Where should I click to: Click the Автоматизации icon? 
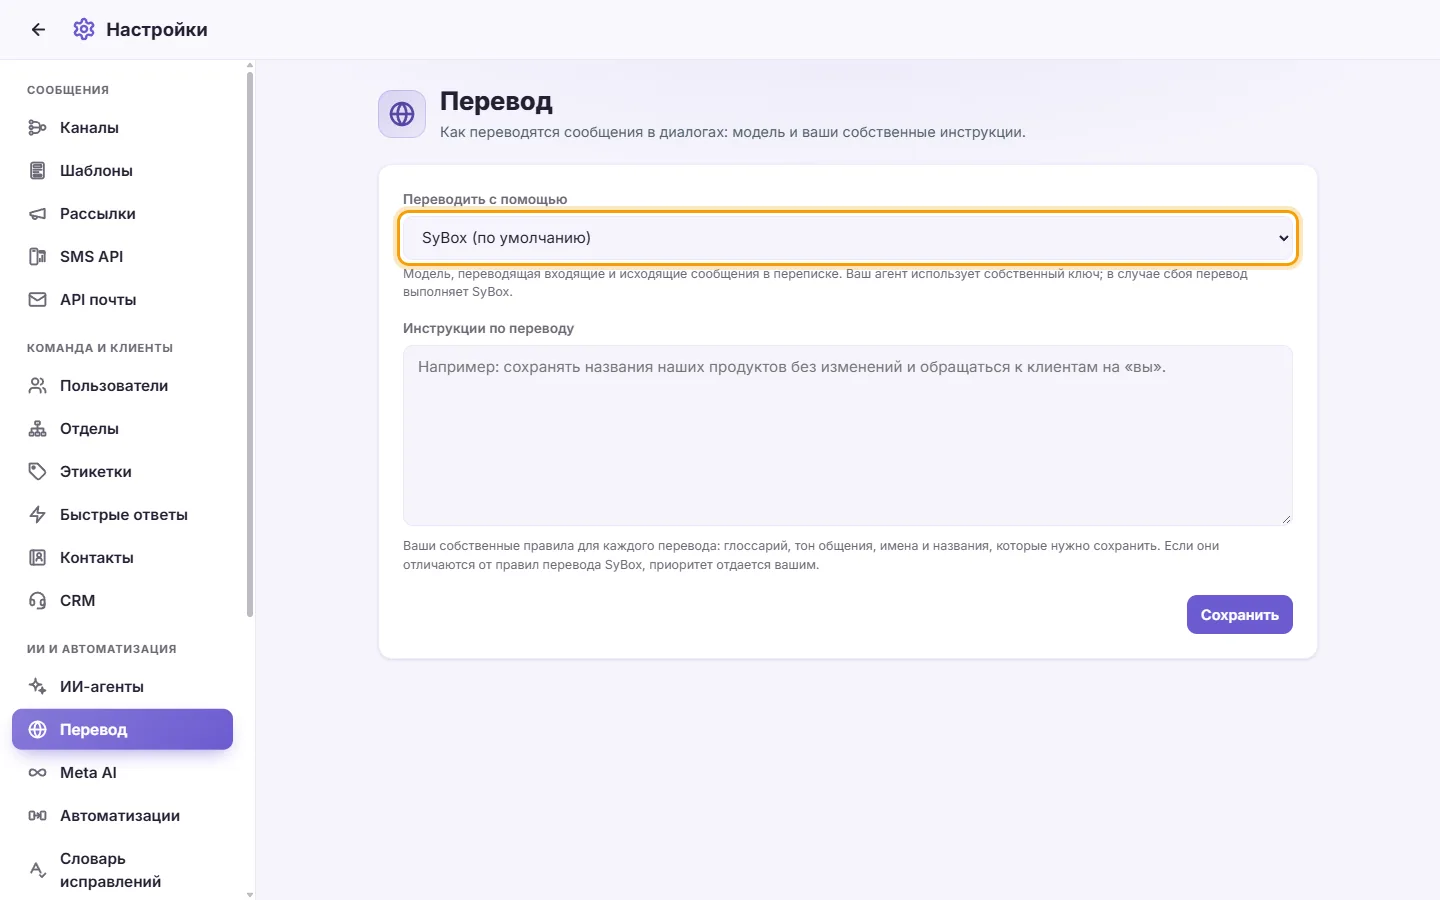(38, 816)
